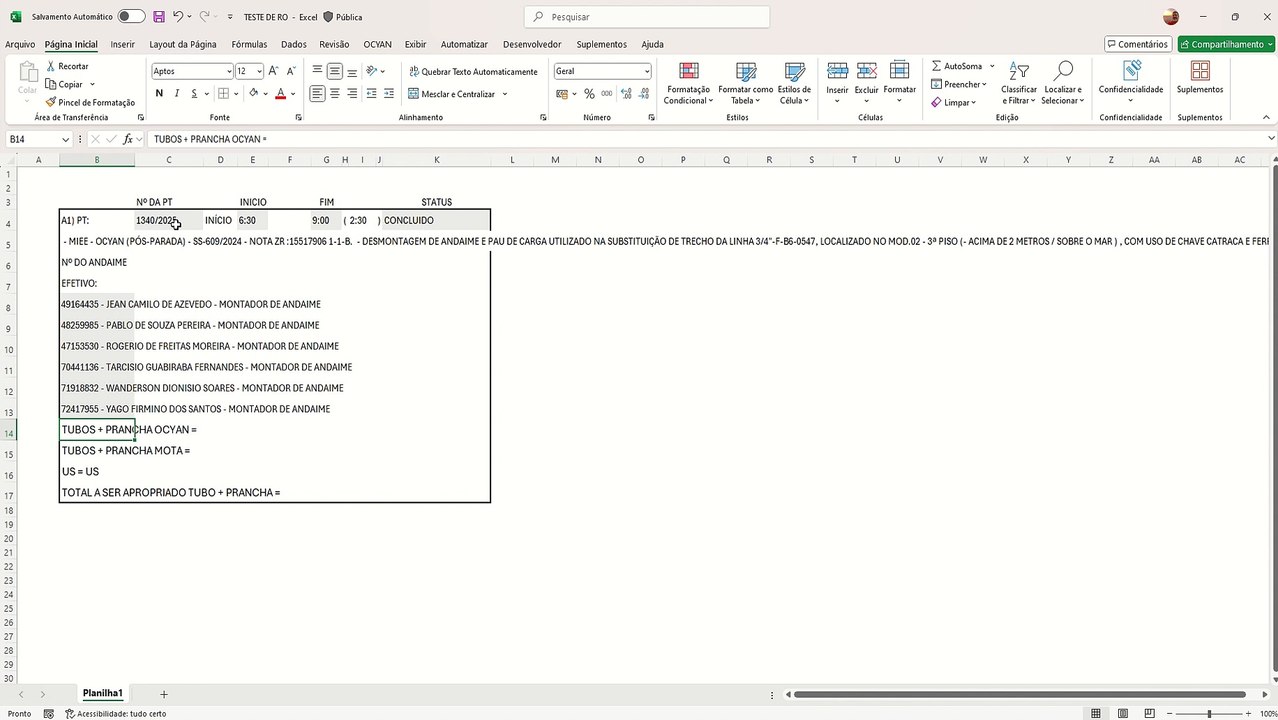Decrease indent in cell

(372, 93)
